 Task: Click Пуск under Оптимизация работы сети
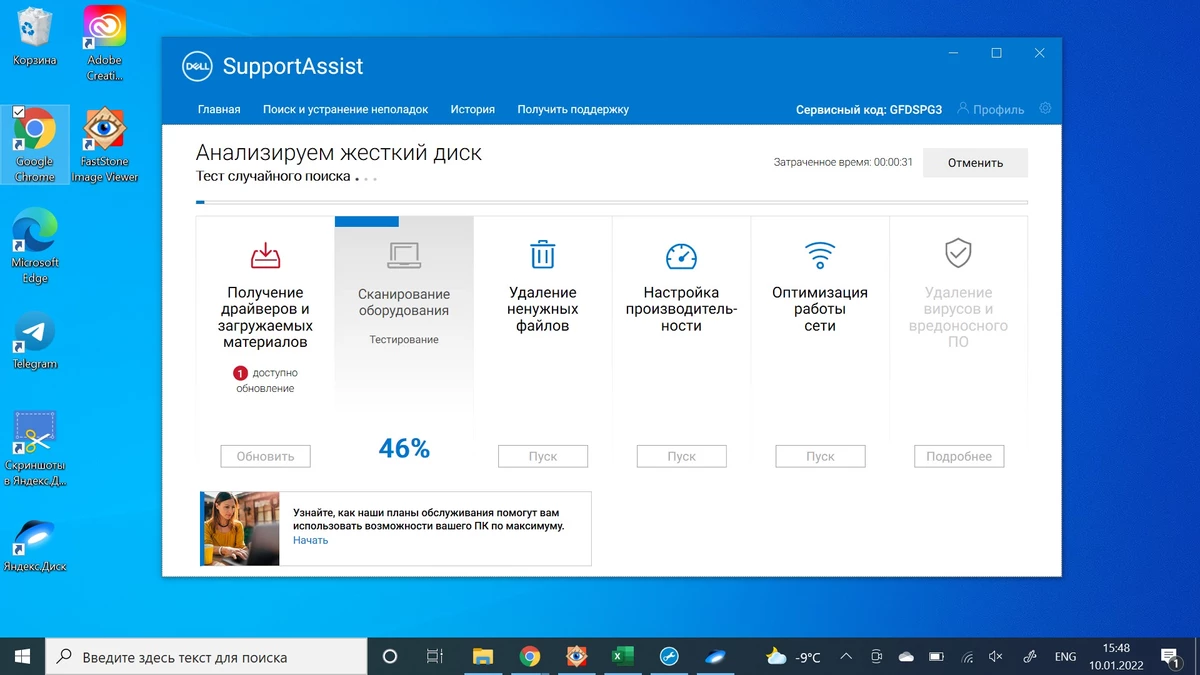pos(820,456)
